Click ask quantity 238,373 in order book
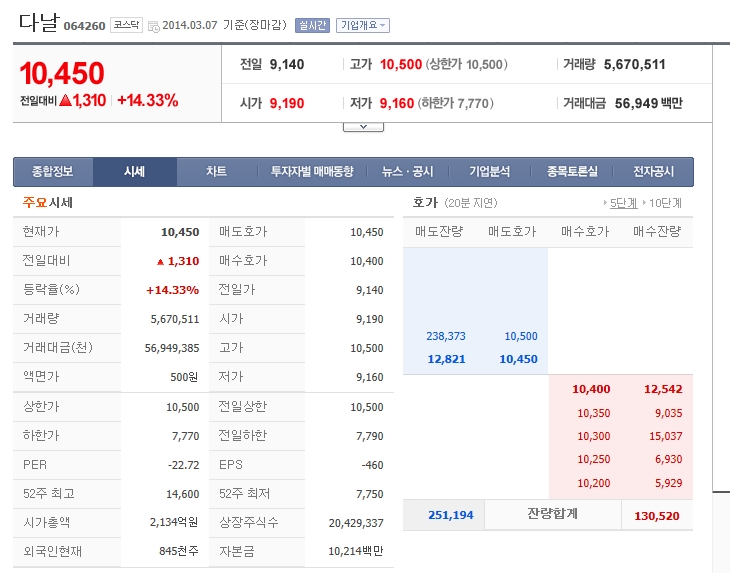730x573 pixels. point(446,336)
